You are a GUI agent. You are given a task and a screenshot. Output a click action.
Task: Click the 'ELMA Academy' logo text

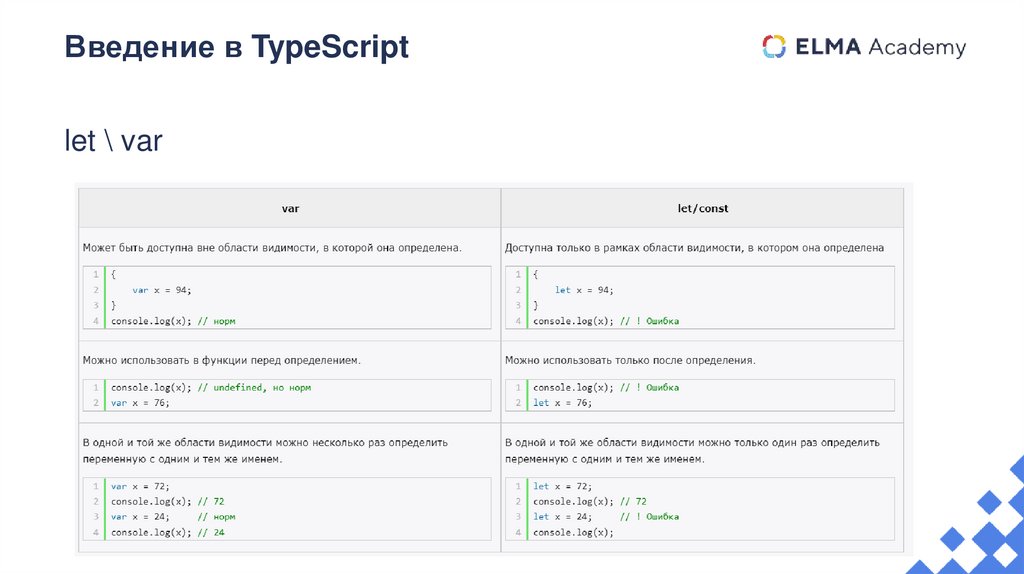pyautogui.click(x=880, y=47)
